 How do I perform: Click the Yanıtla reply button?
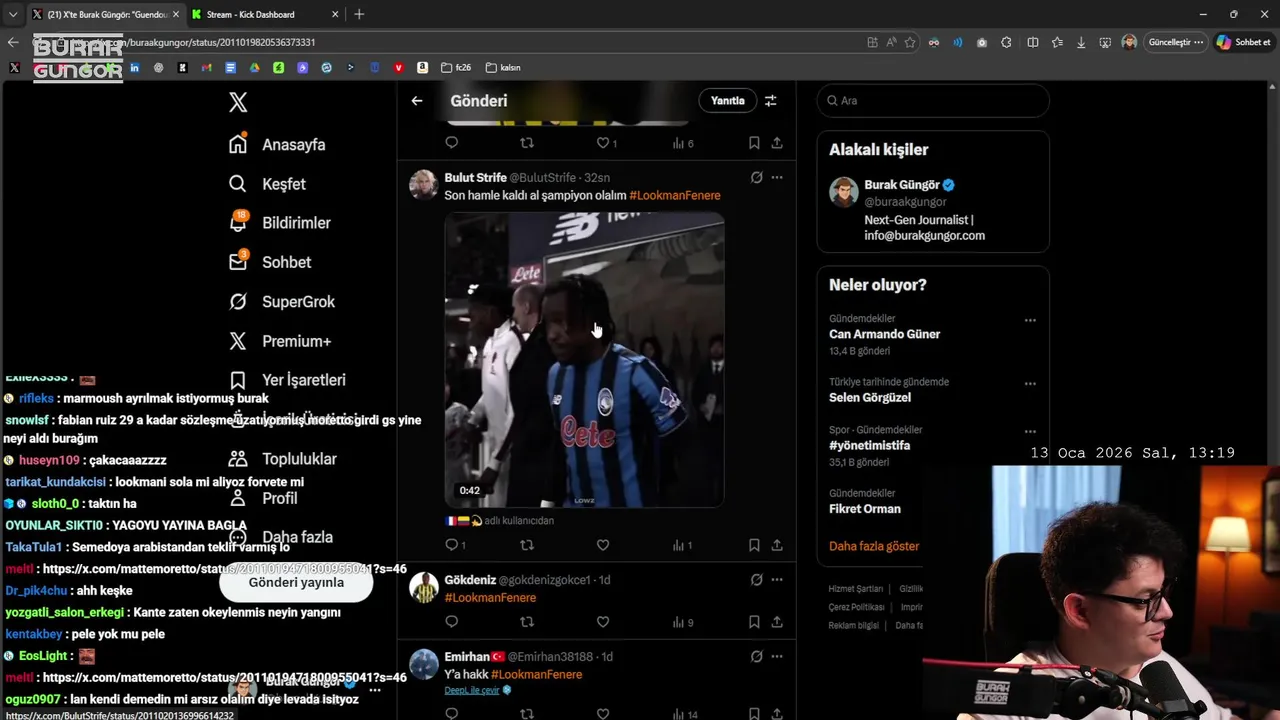click(727, 101)
